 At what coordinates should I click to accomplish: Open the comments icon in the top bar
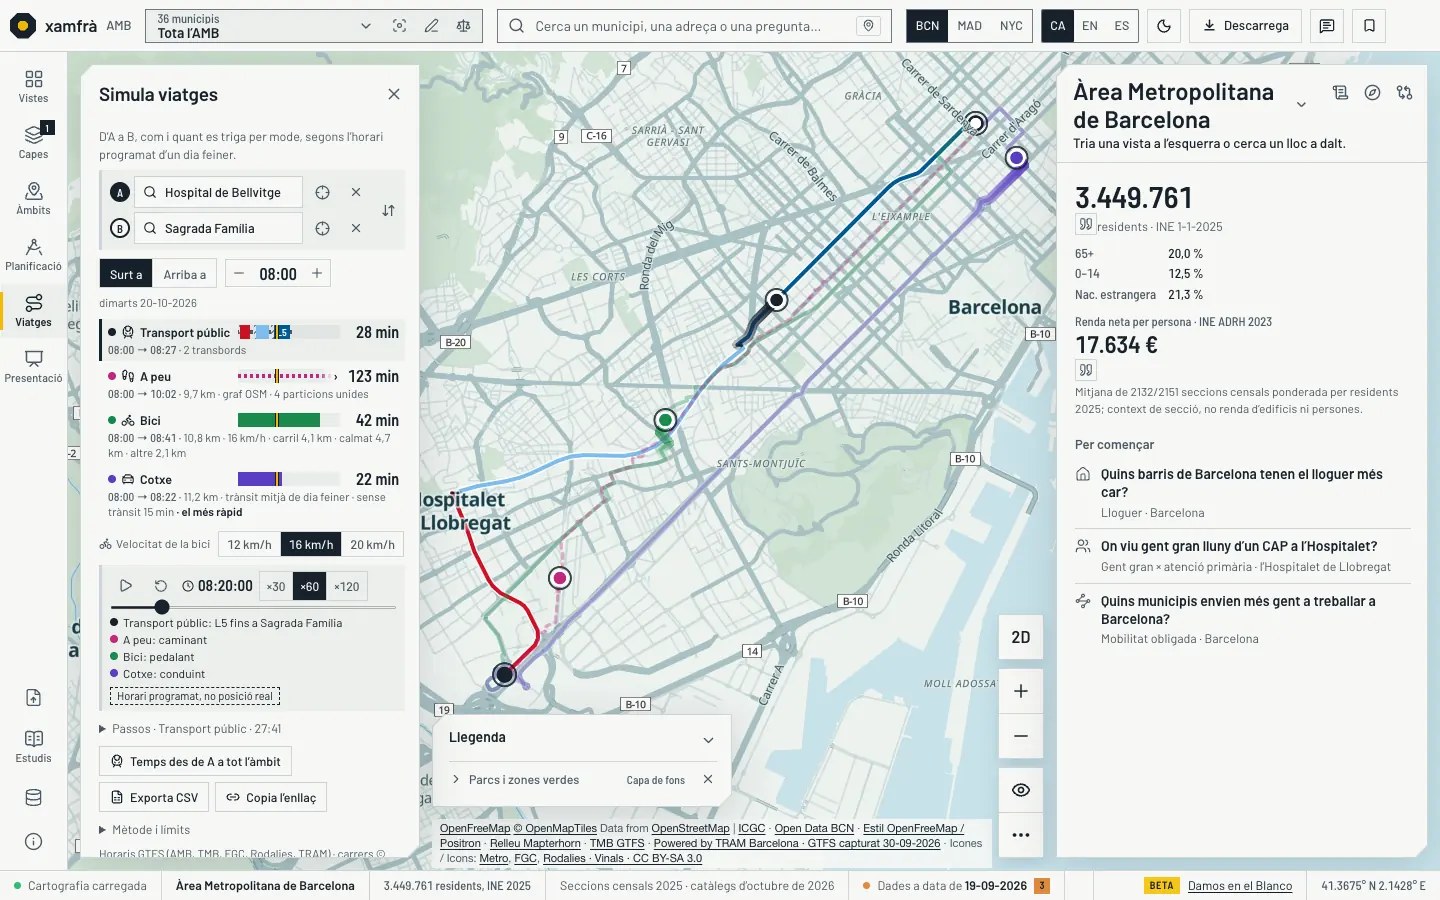coord(1327,26)
